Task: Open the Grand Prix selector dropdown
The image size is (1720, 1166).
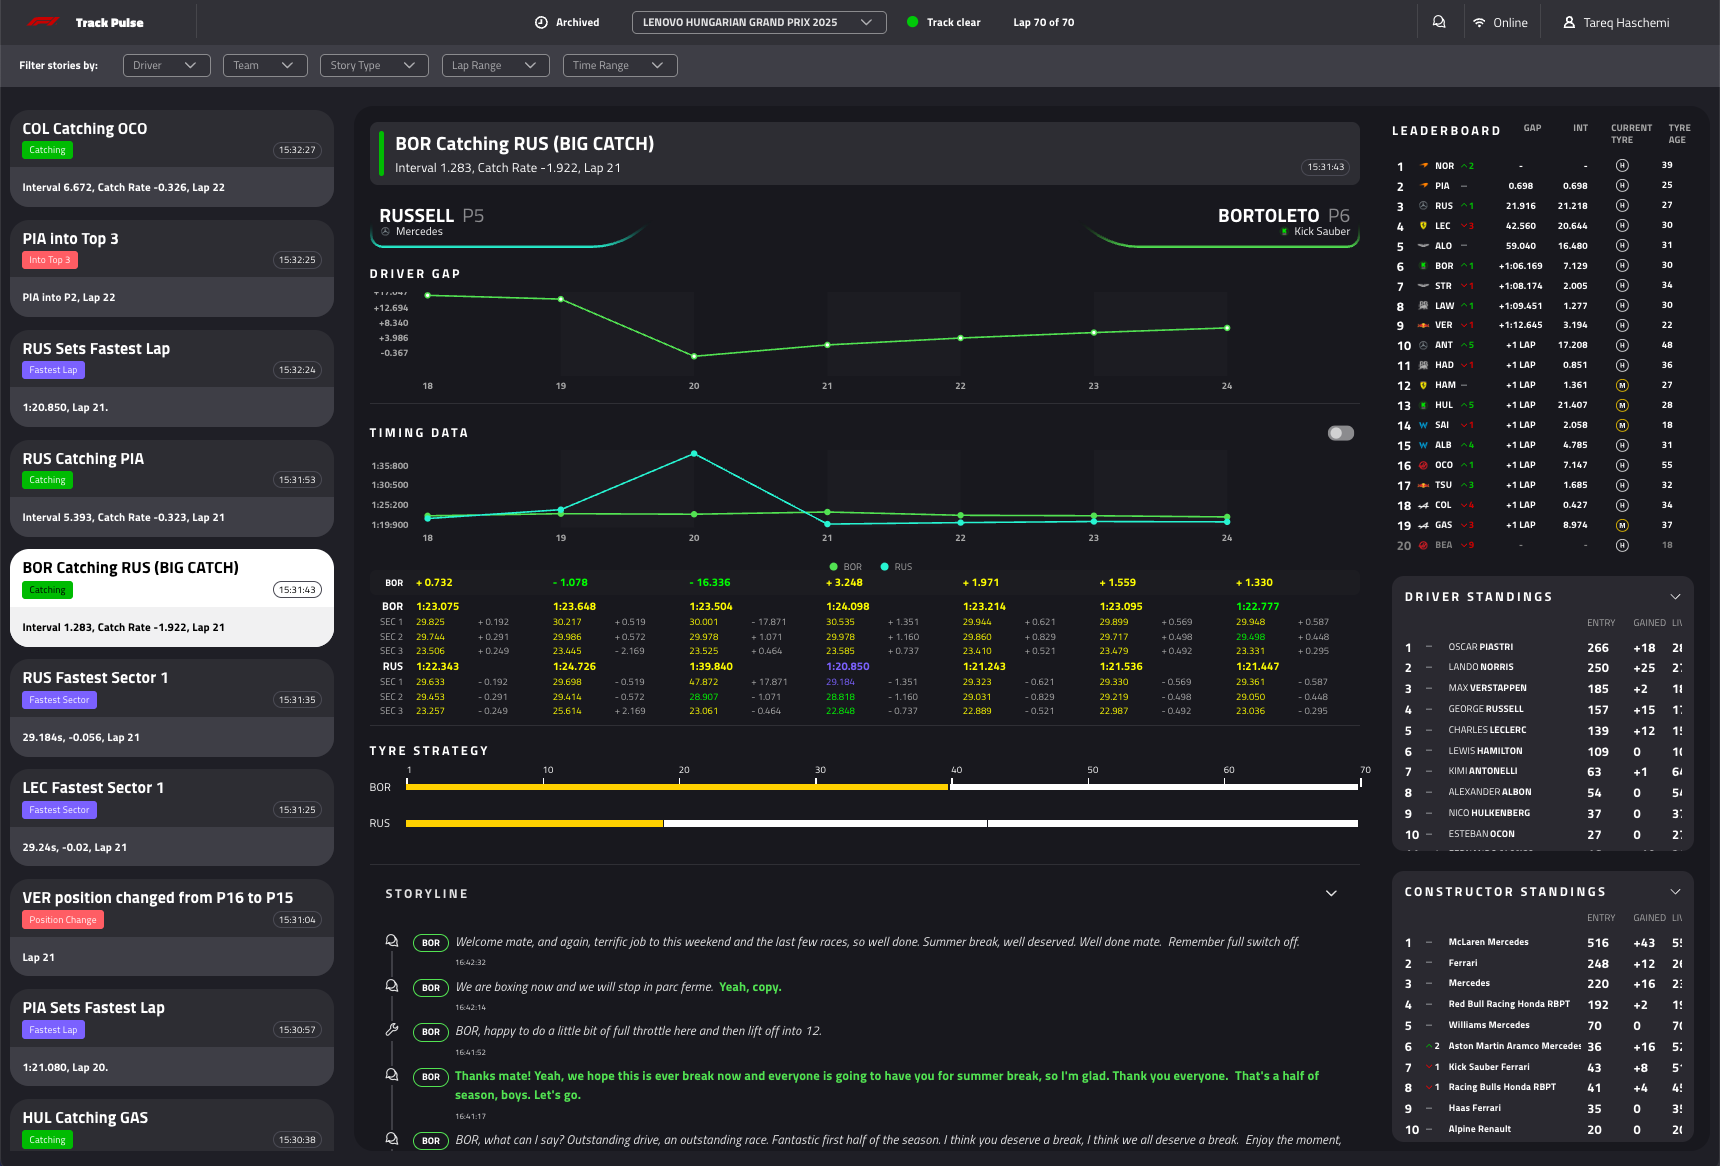Action: pos(758,22)
